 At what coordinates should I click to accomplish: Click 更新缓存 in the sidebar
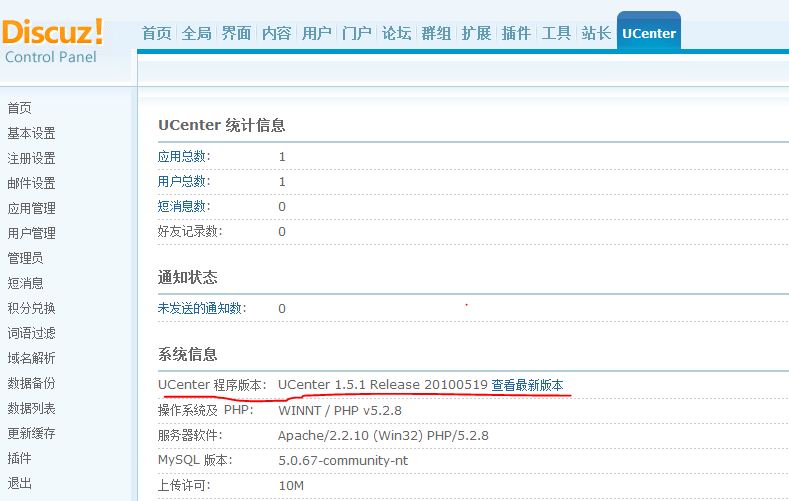tap(31, 433)
